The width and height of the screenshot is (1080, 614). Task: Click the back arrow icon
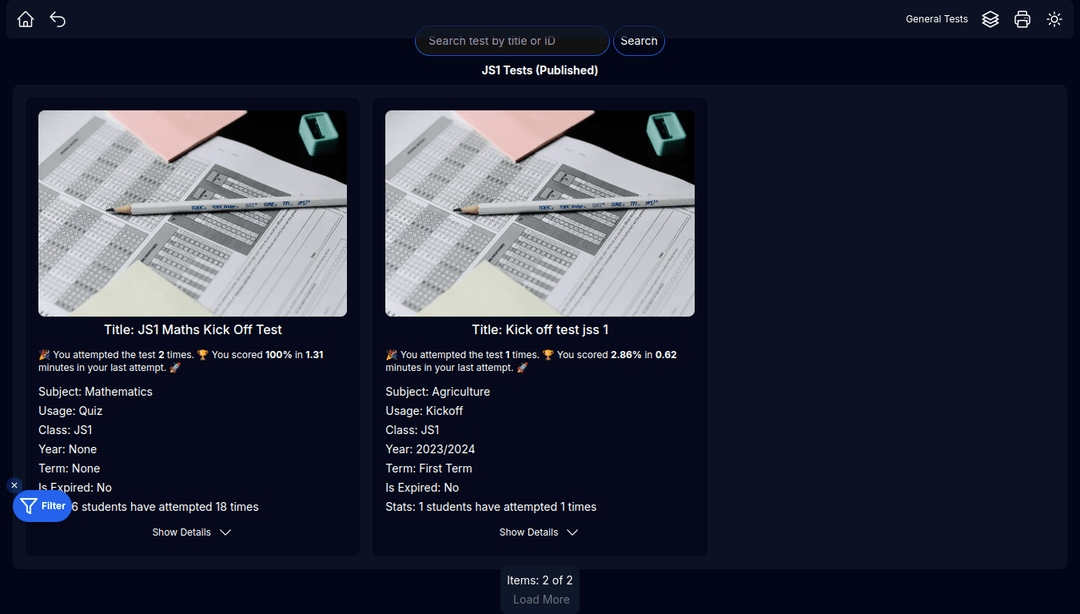58,19
